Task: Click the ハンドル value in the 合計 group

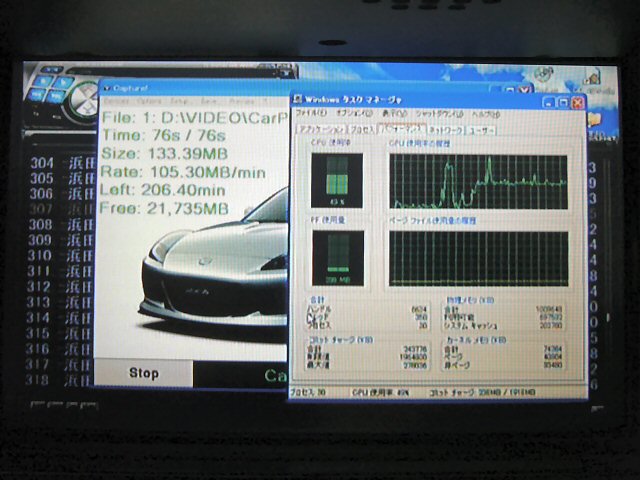Action: (419, 310)
